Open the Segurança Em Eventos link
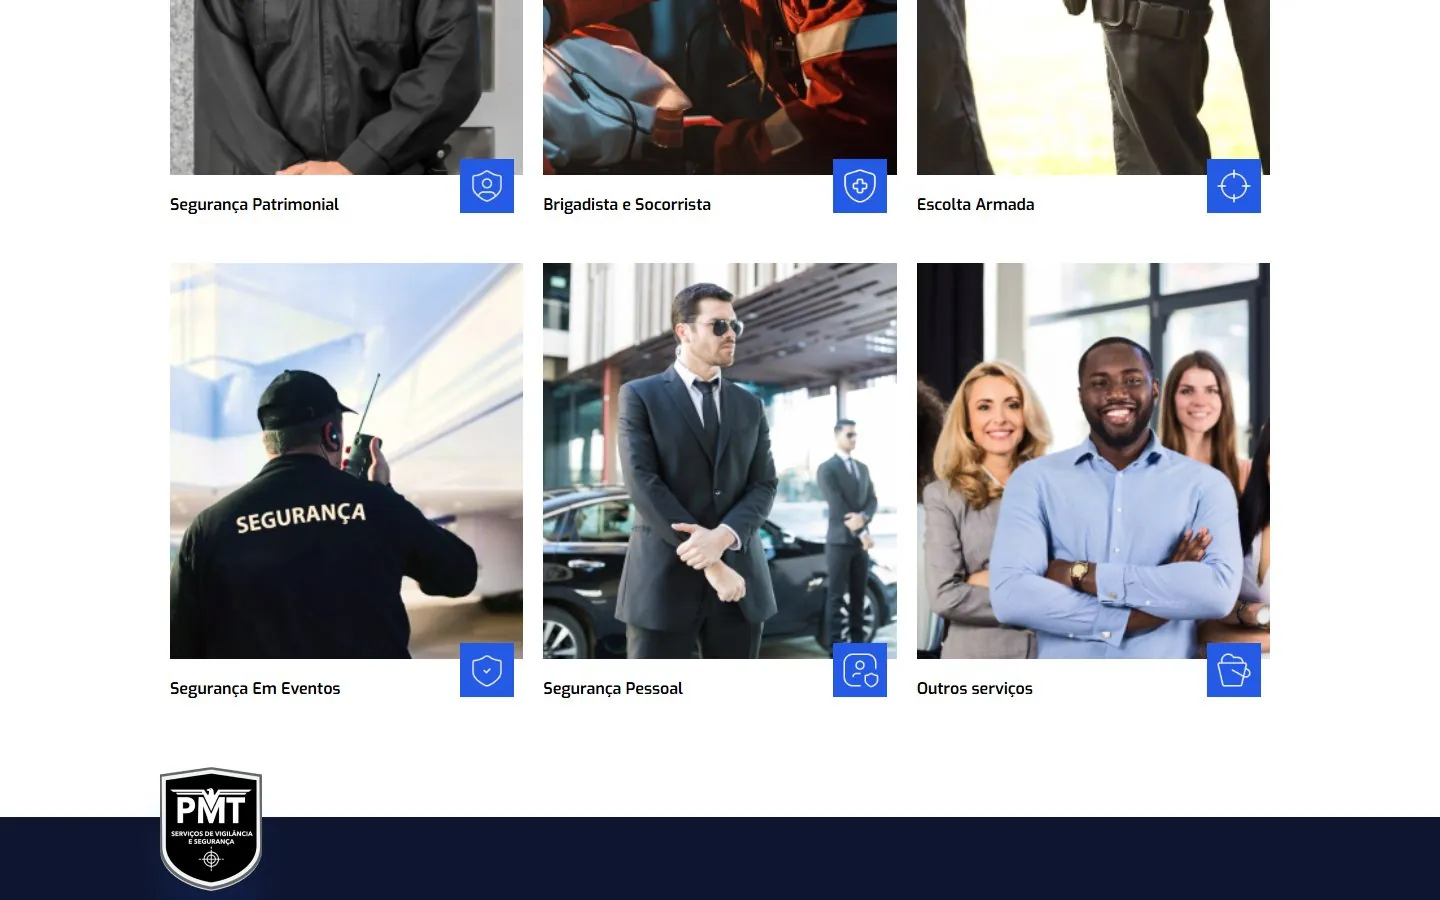The height and width of the screenshot is (900, 1440). (x=255, y=688)
